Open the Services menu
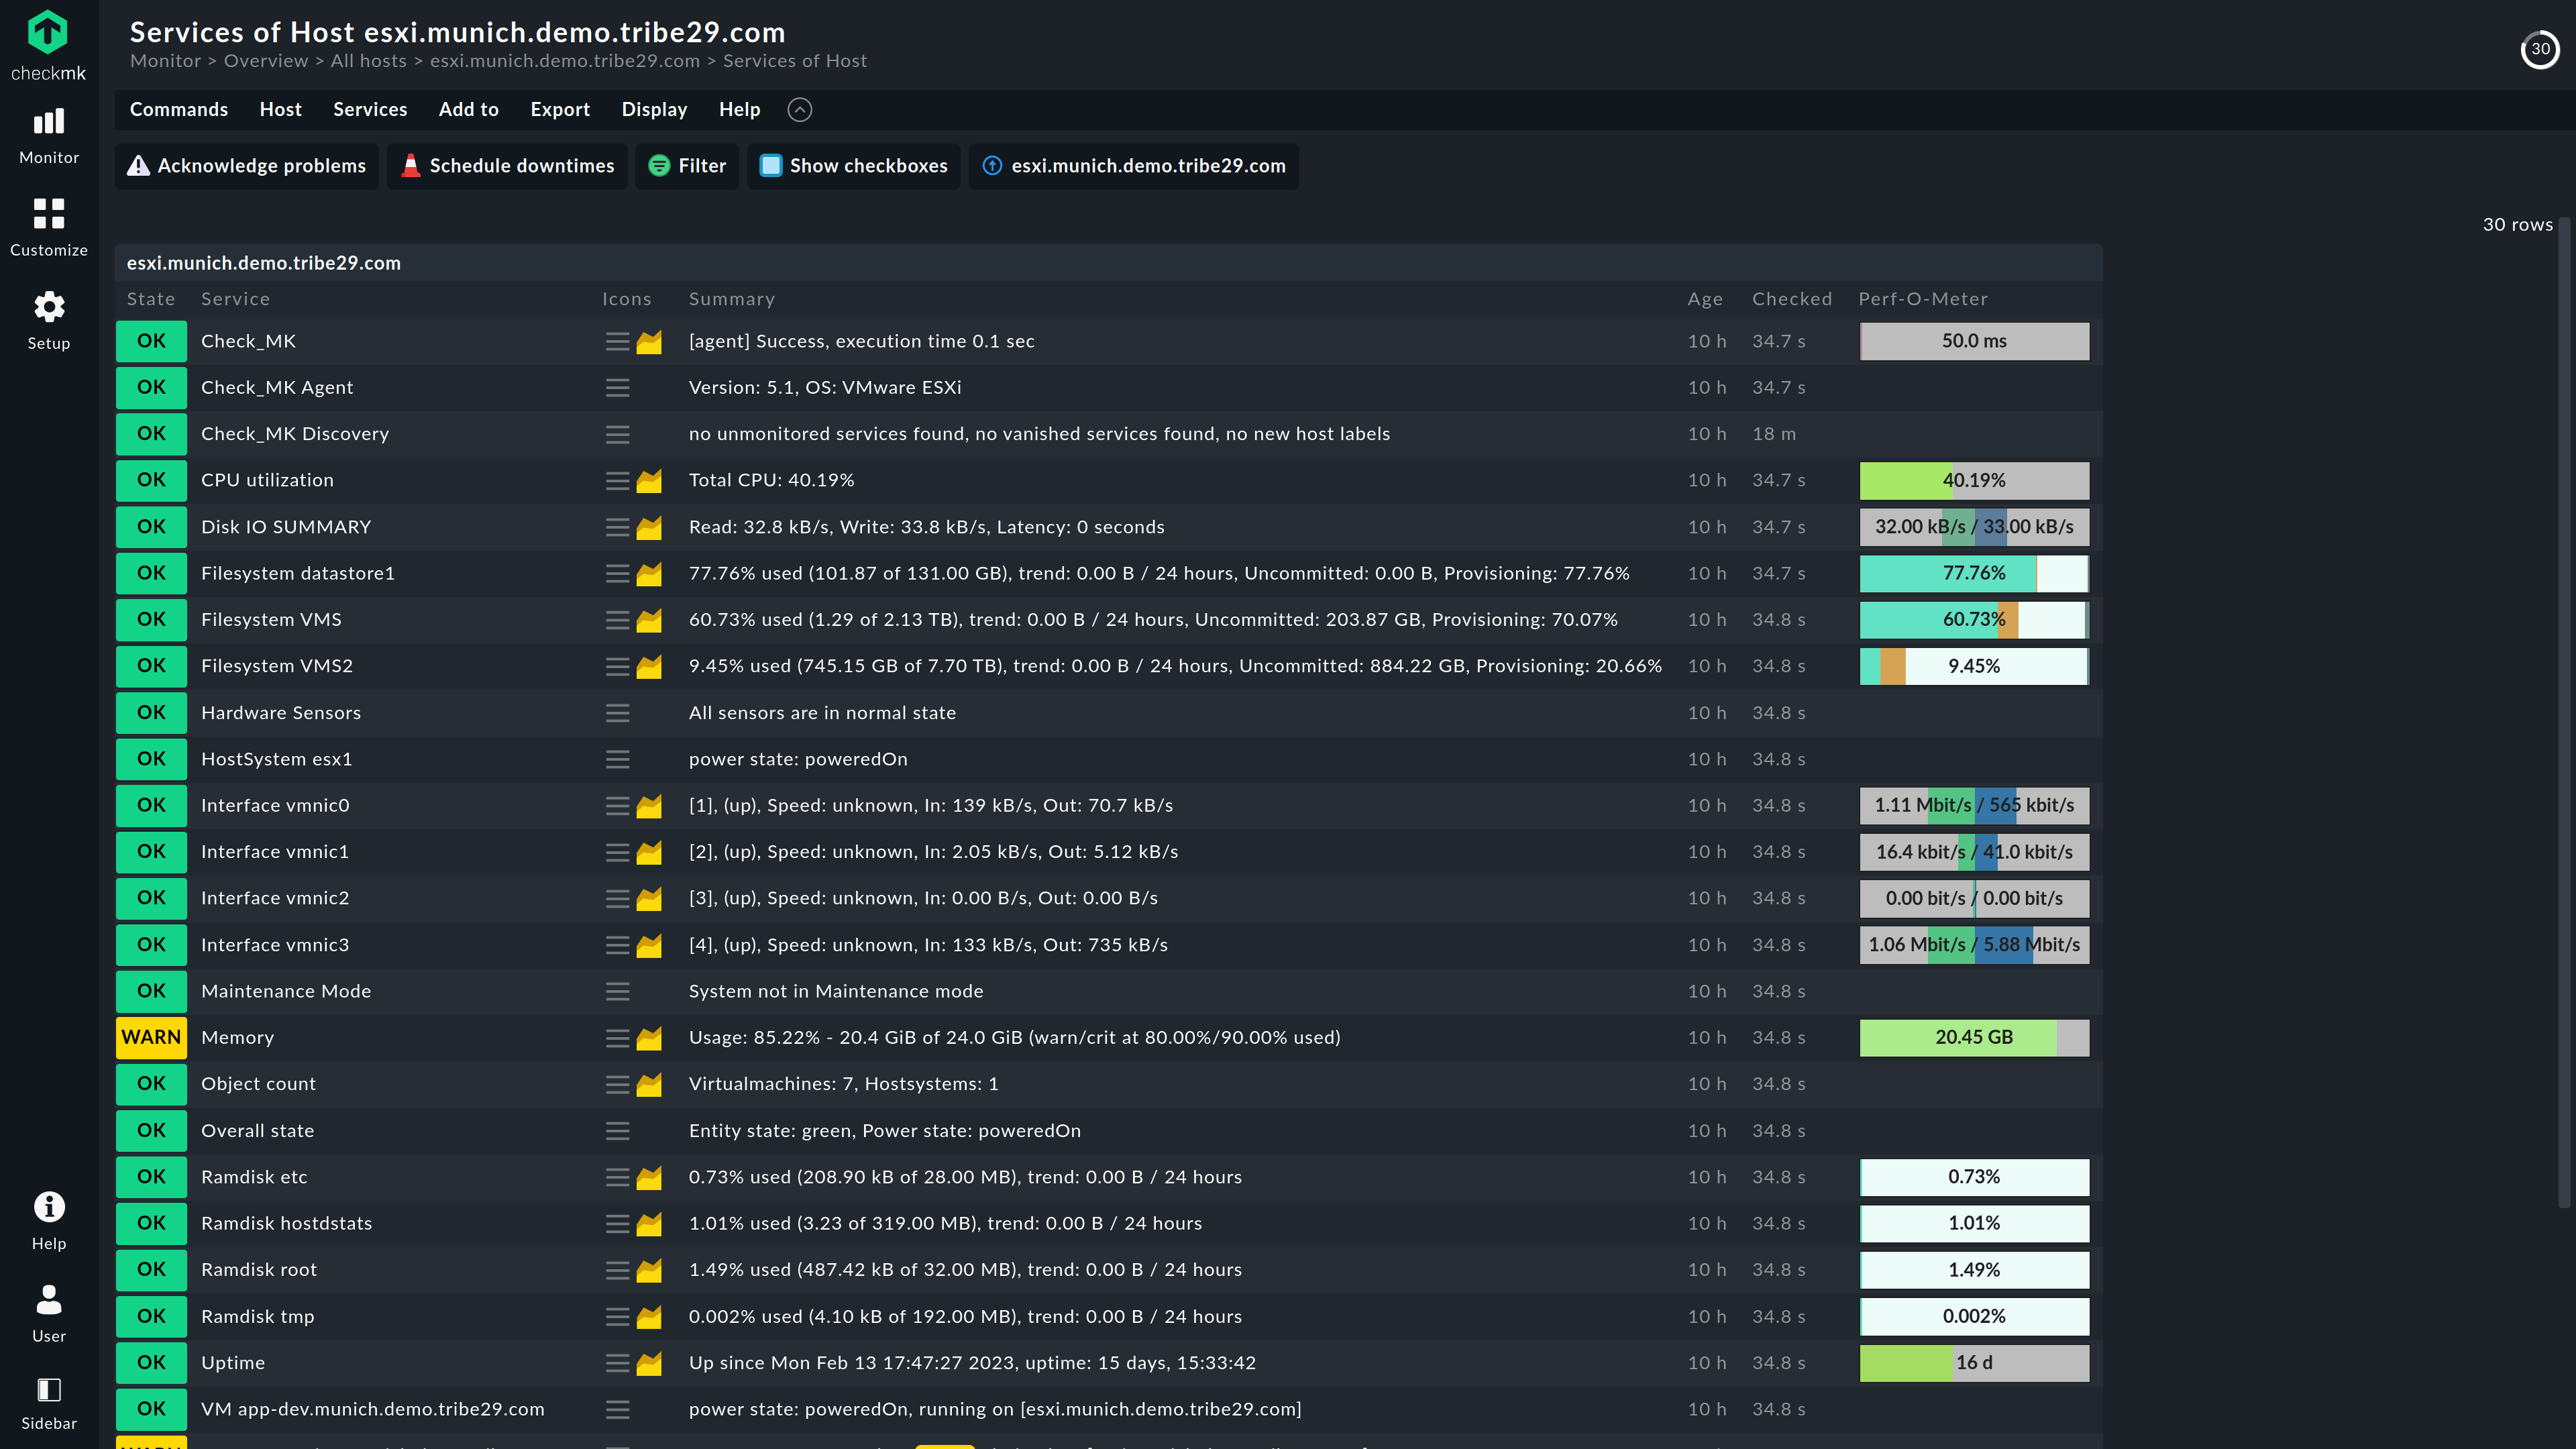The image size is (2576, 1449). (370, 110)
